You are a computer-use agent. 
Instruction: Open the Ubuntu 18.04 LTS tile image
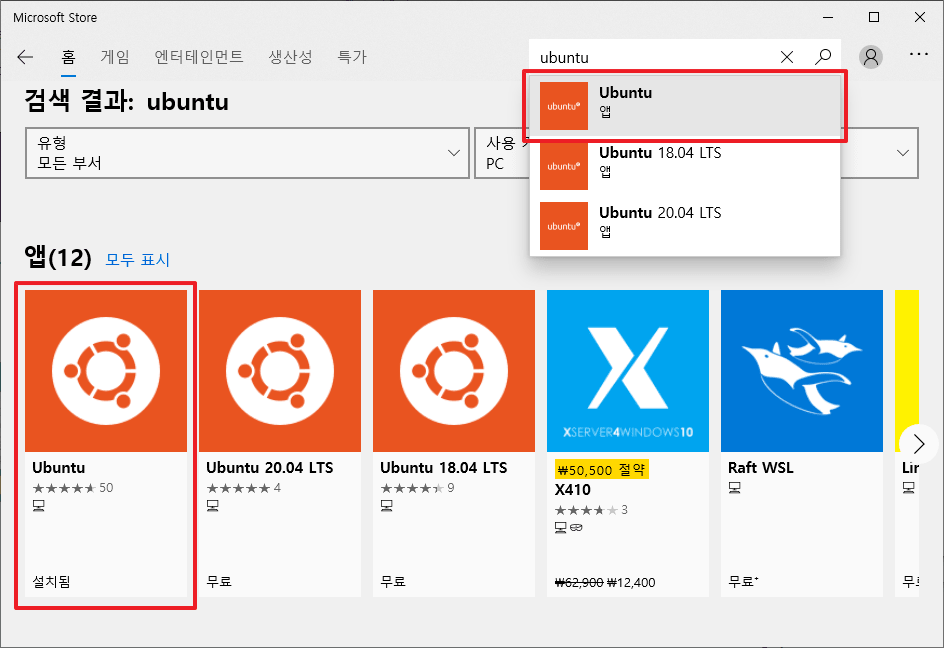454,371
